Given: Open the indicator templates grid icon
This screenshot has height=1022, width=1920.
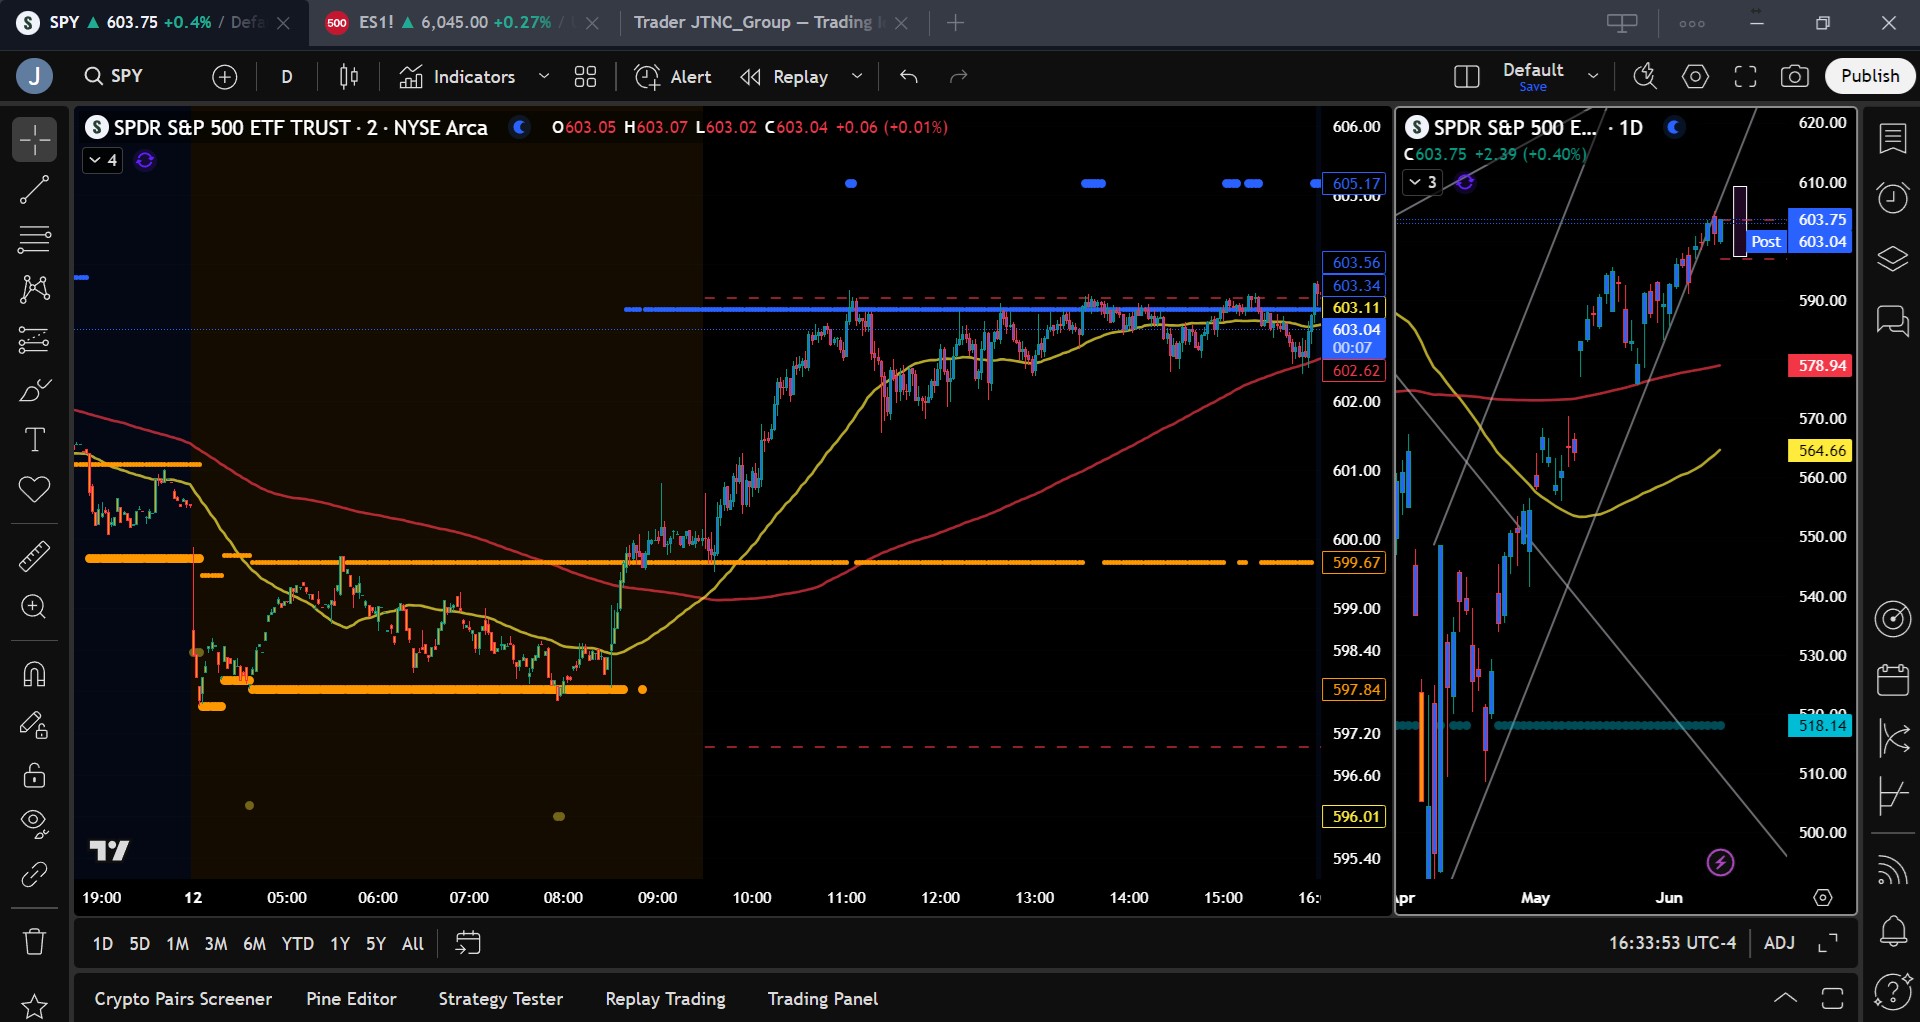Looking at the screenshot, I should (x=585, y=77).
